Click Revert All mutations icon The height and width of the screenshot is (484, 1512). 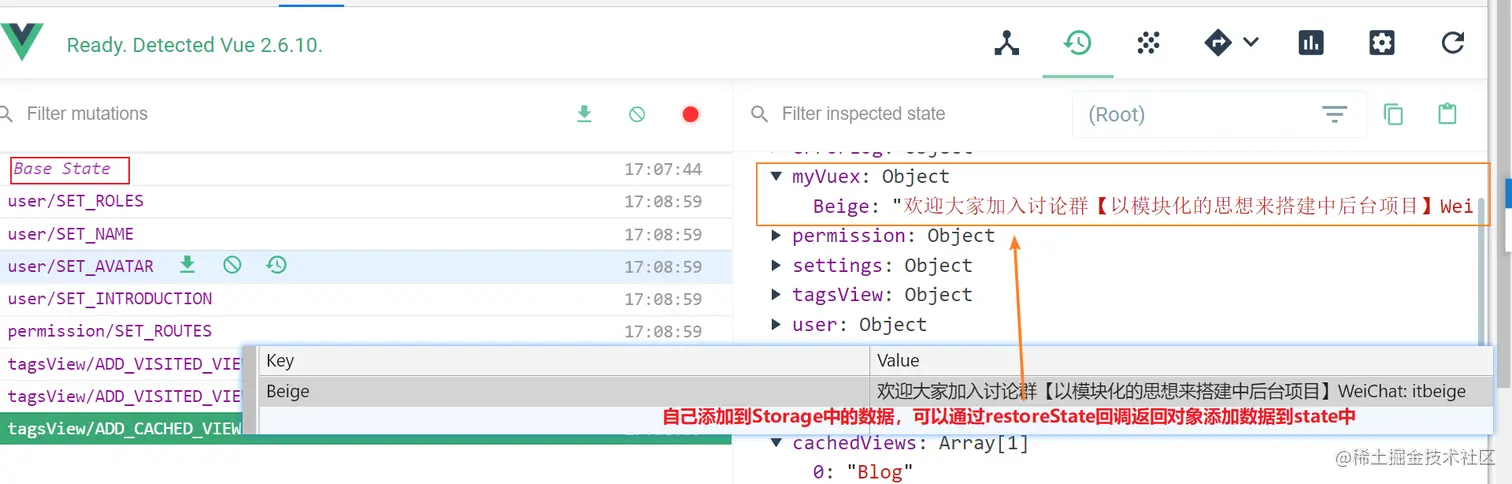click(x=637, y=114)
